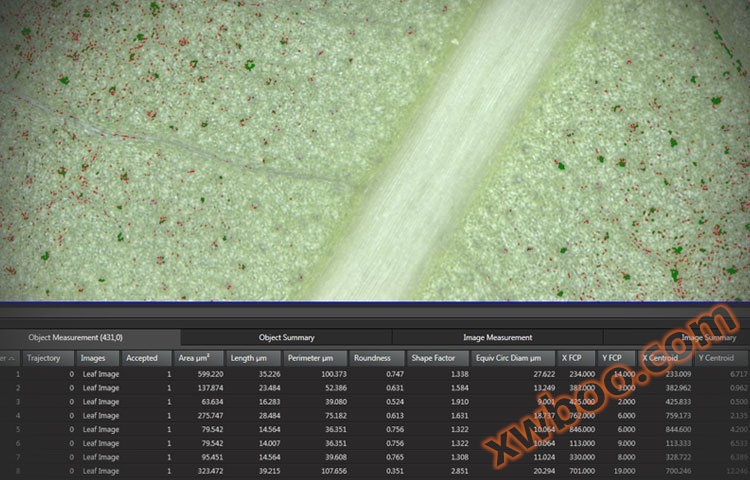Select row 1 Leaf Image cell

(100, 374)
